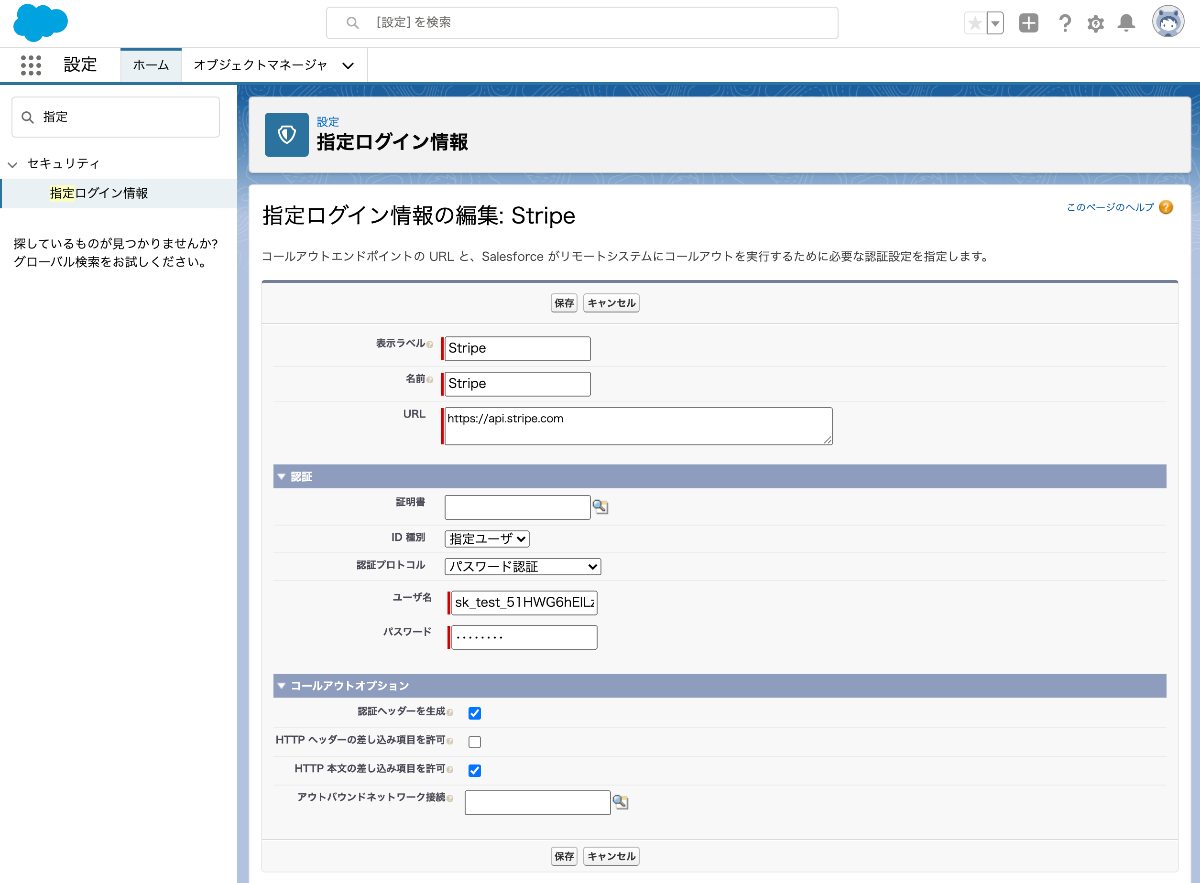This screenshot has width=1200, height=883.
Task: Focus the アウトバウンドネットワーク接続 input field
Action: (x=538, y=802)
